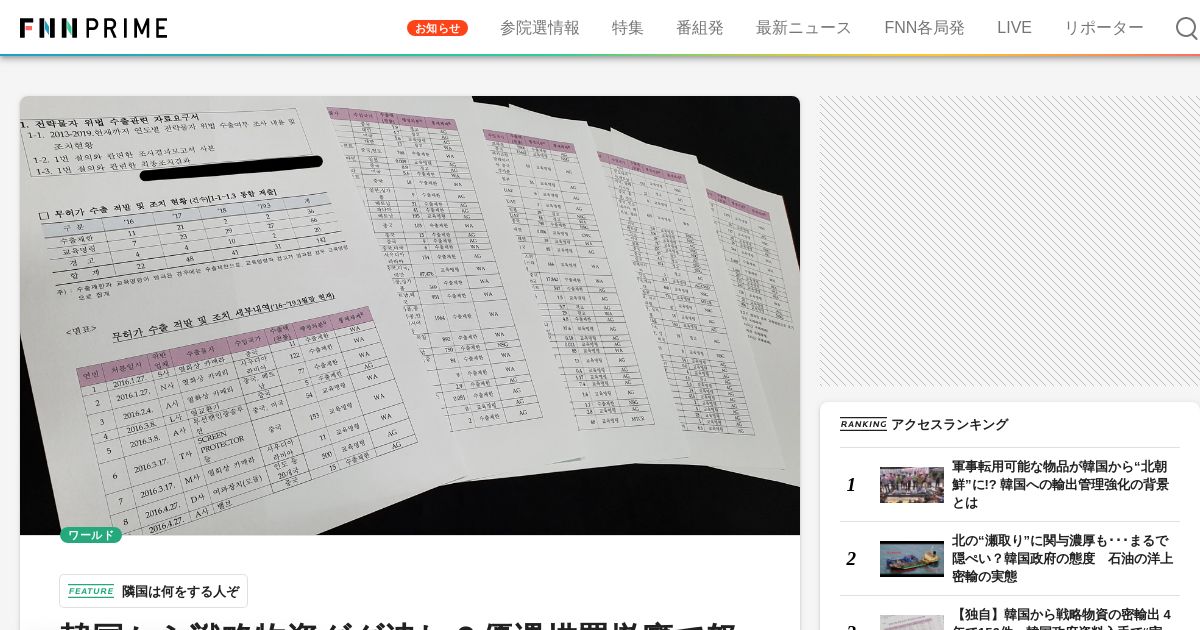
Task: Go to 参院選情報 menu
Action: point(540,28)
